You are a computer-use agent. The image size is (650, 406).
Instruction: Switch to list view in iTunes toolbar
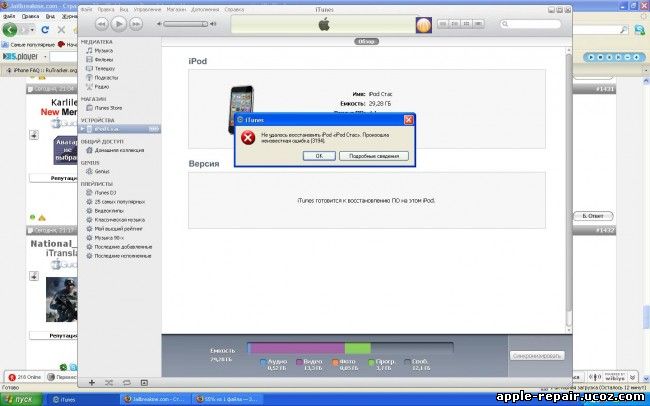pos(443,24)
